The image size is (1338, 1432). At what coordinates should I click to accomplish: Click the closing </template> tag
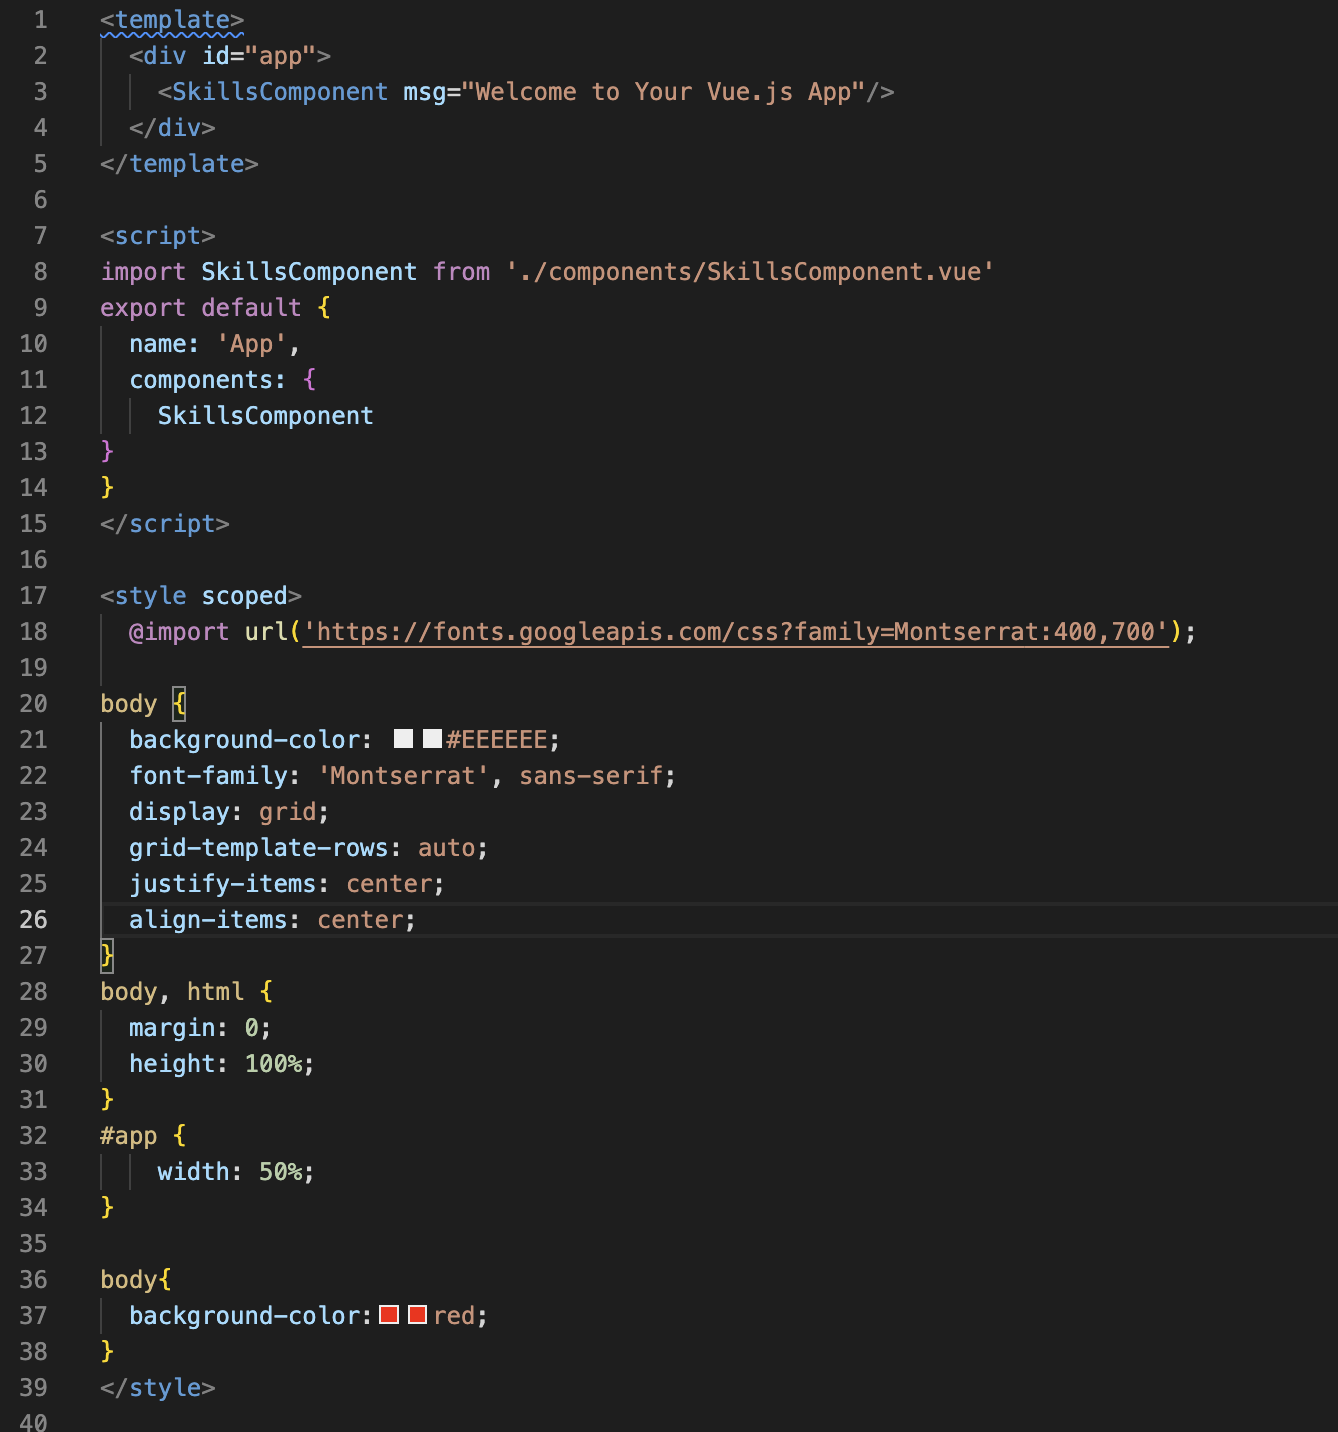pos(179,164)
